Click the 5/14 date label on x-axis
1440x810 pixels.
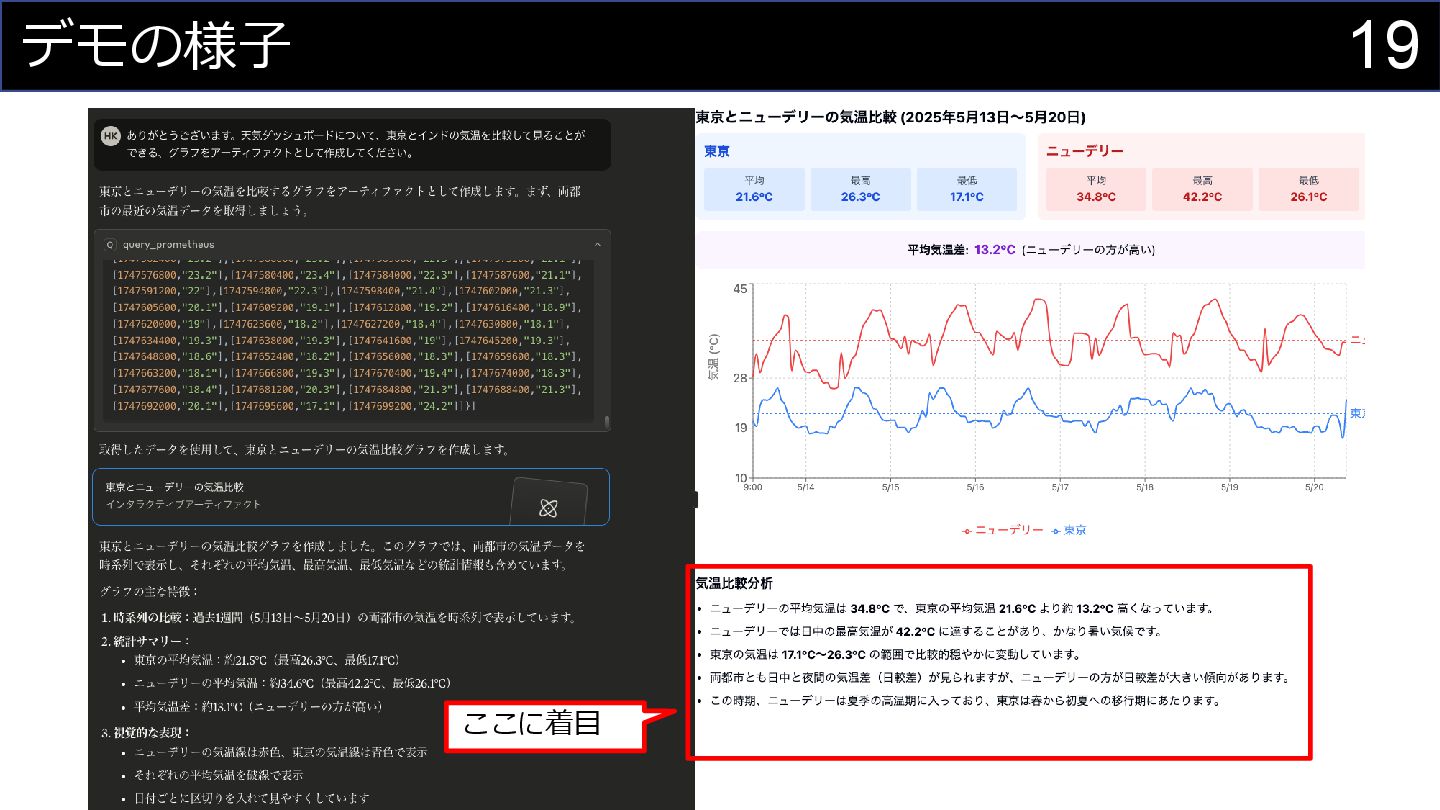[806, 486]
